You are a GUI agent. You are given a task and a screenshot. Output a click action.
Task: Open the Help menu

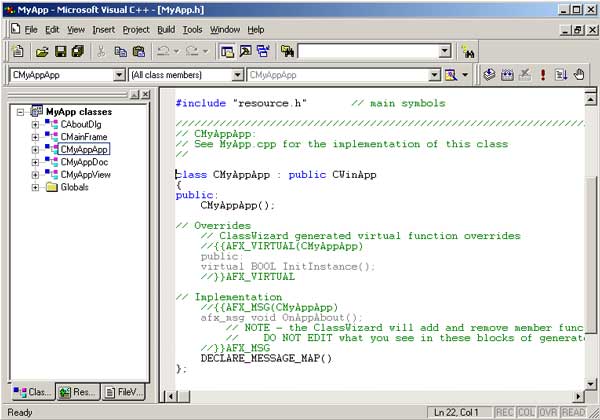256,29
